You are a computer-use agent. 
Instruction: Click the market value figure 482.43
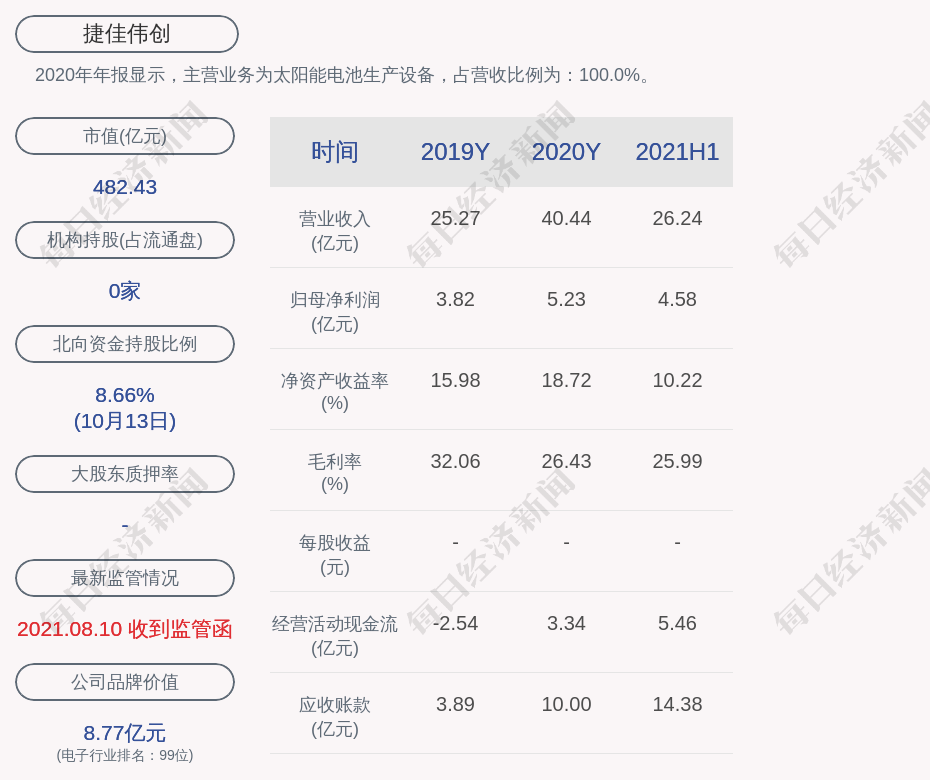click(125, 187)
